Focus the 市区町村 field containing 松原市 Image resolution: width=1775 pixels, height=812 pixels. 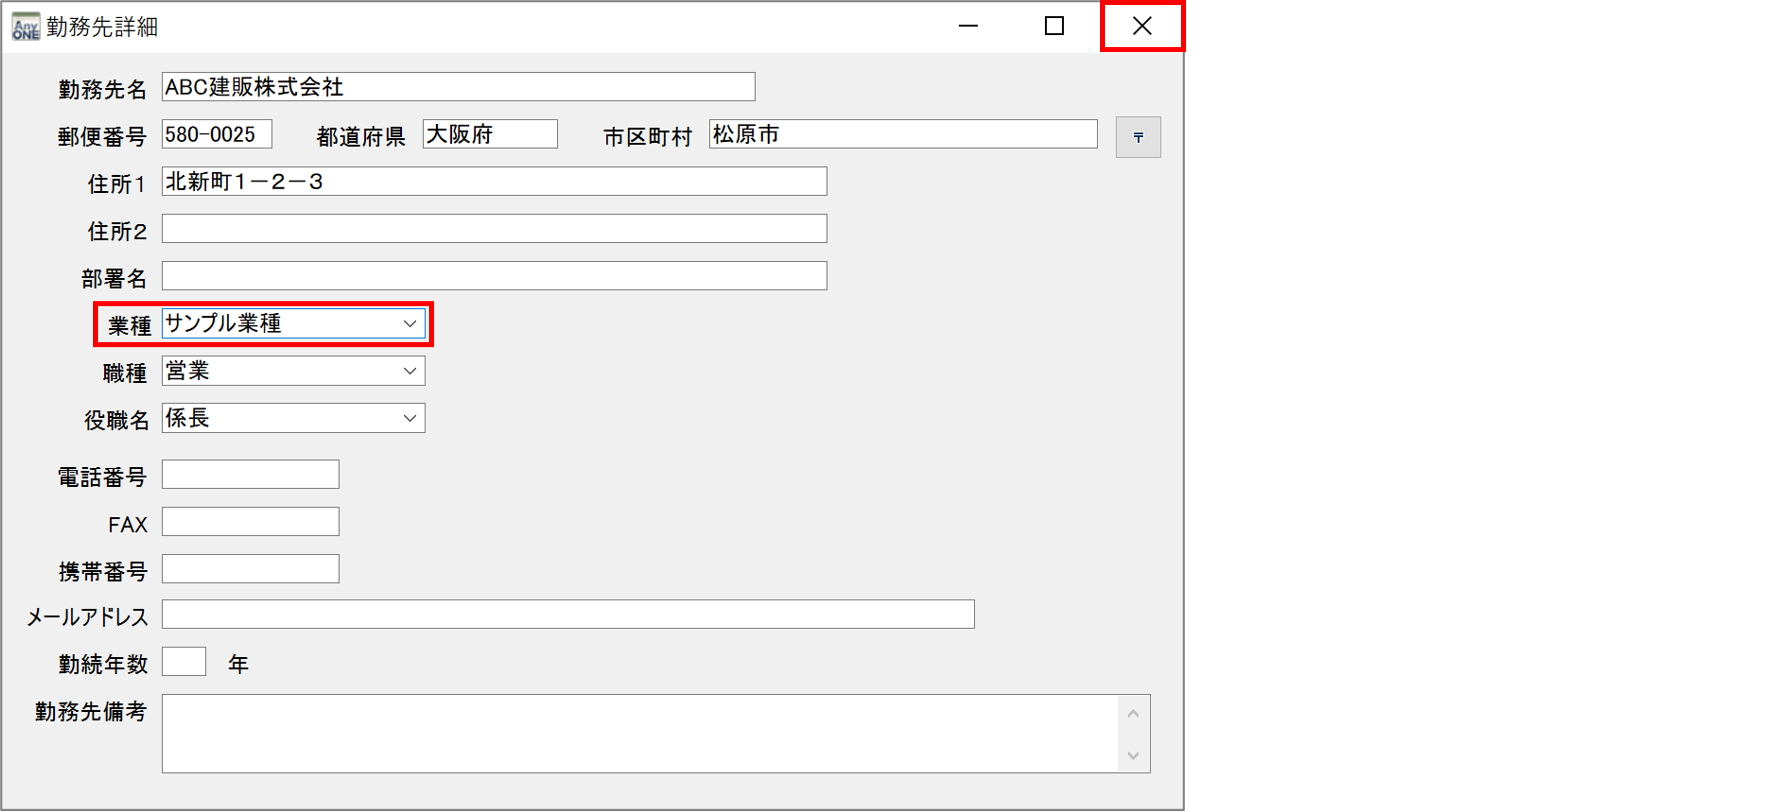902,134
